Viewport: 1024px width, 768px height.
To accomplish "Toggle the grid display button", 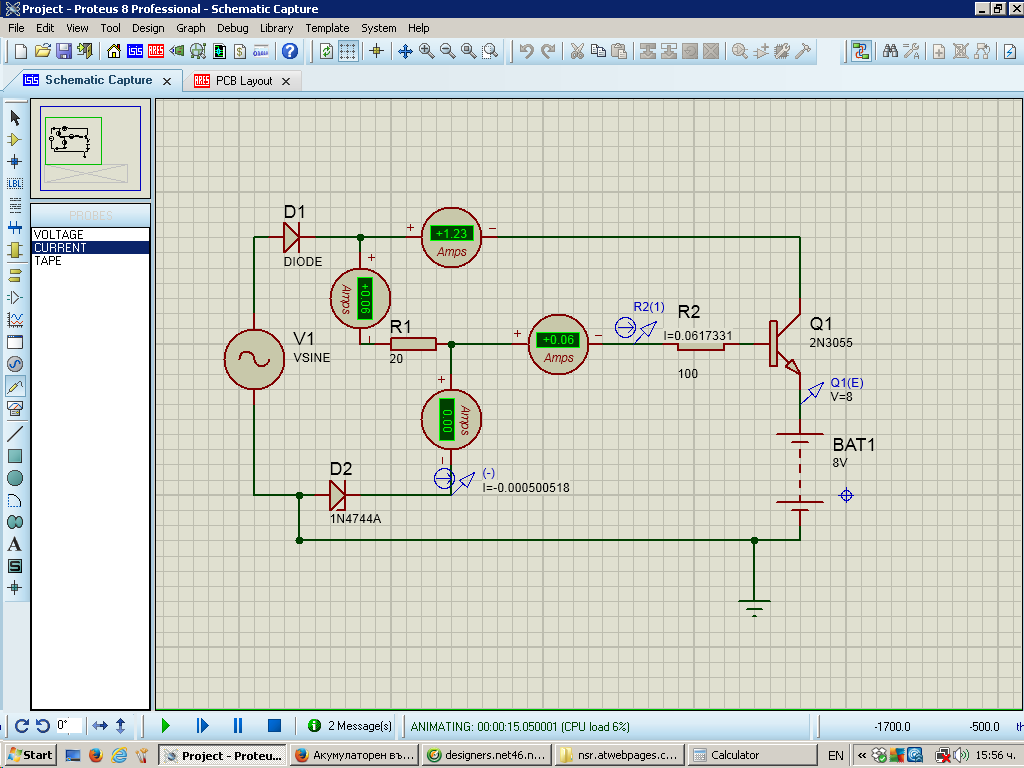I will [x=347, y=51].
